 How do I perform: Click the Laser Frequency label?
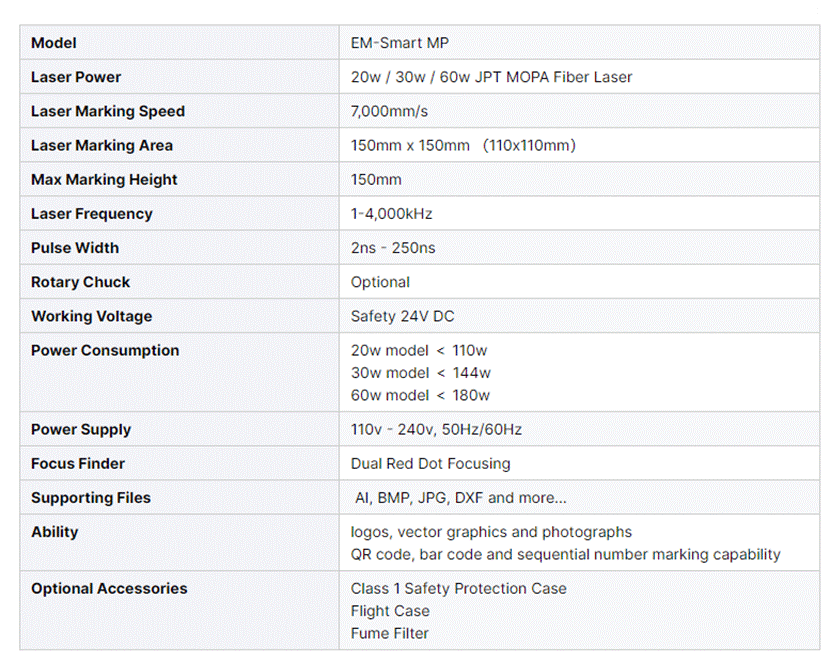[x=92, y=214]
